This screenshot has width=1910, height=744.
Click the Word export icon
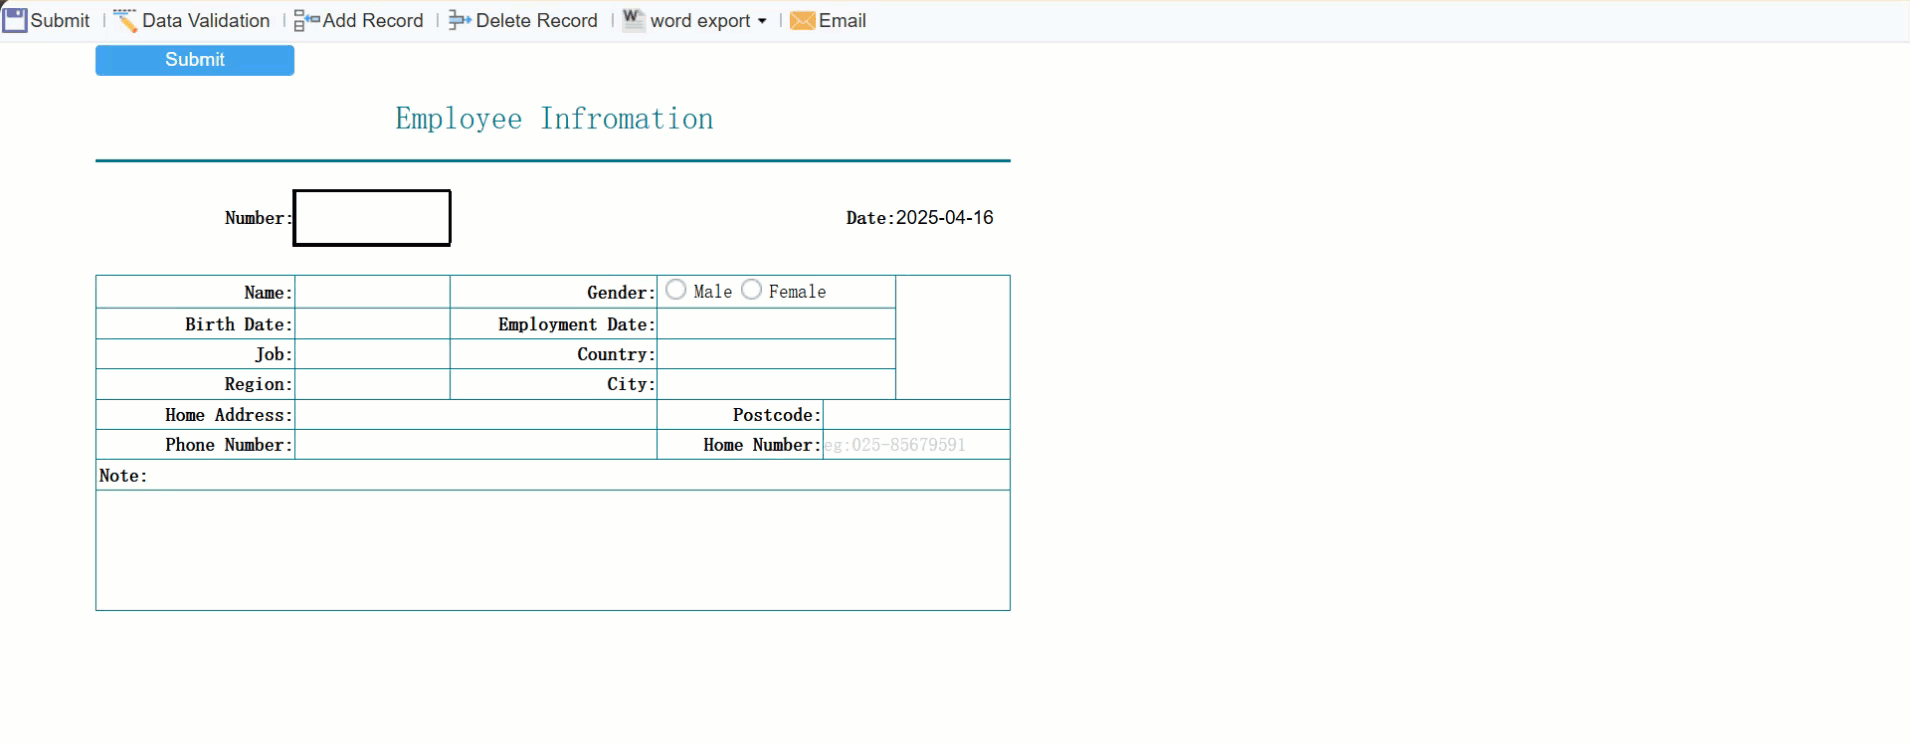pos(634,20)
